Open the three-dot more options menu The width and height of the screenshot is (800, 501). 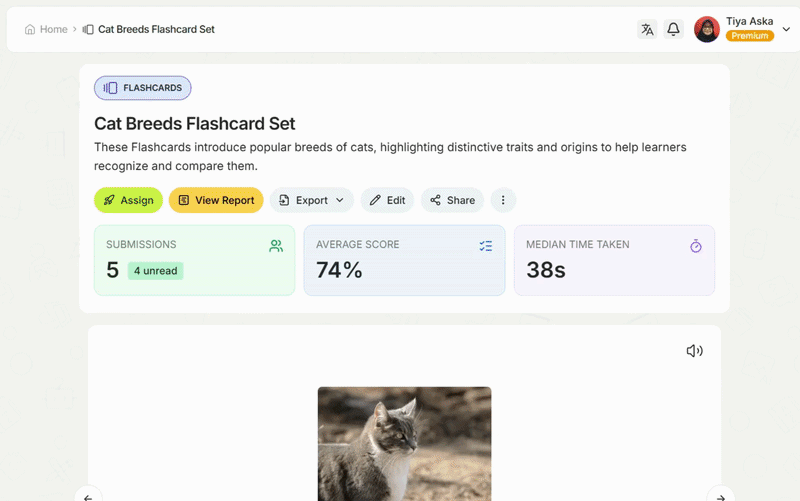503,200
